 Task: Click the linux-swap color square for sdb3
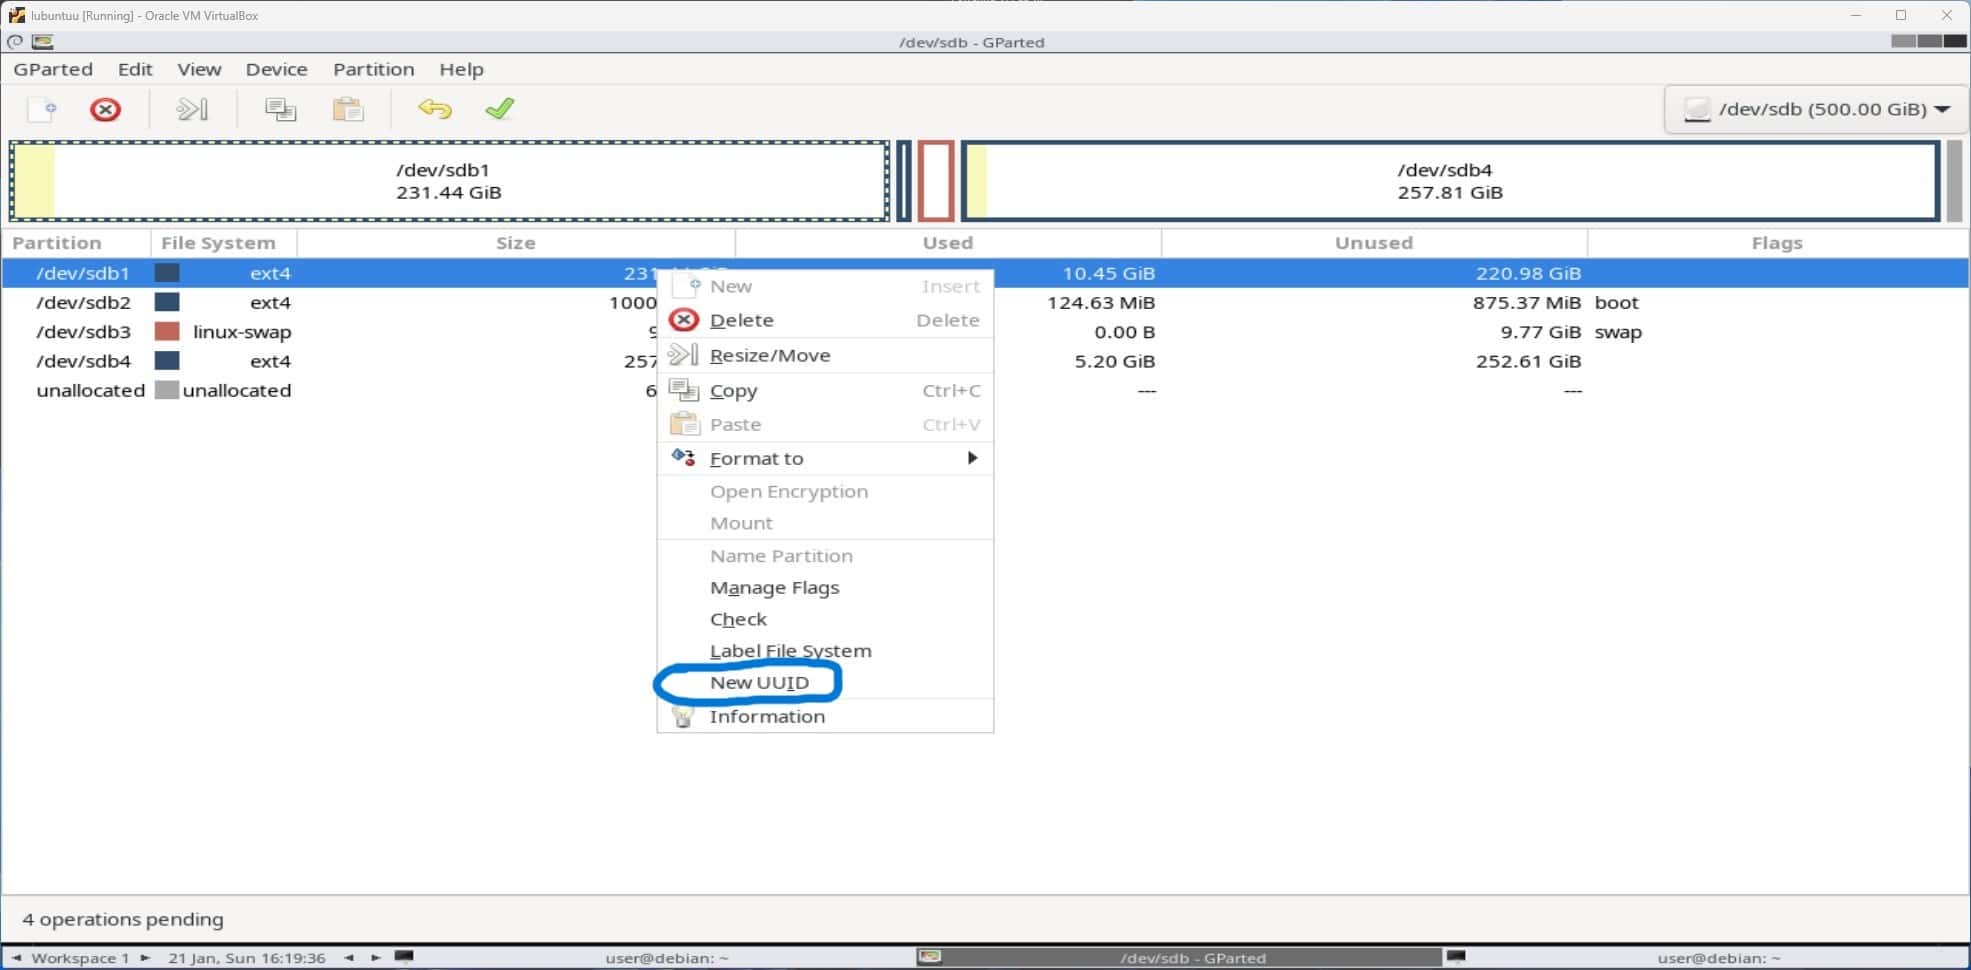pyautogui.click(x=167, y=332)
